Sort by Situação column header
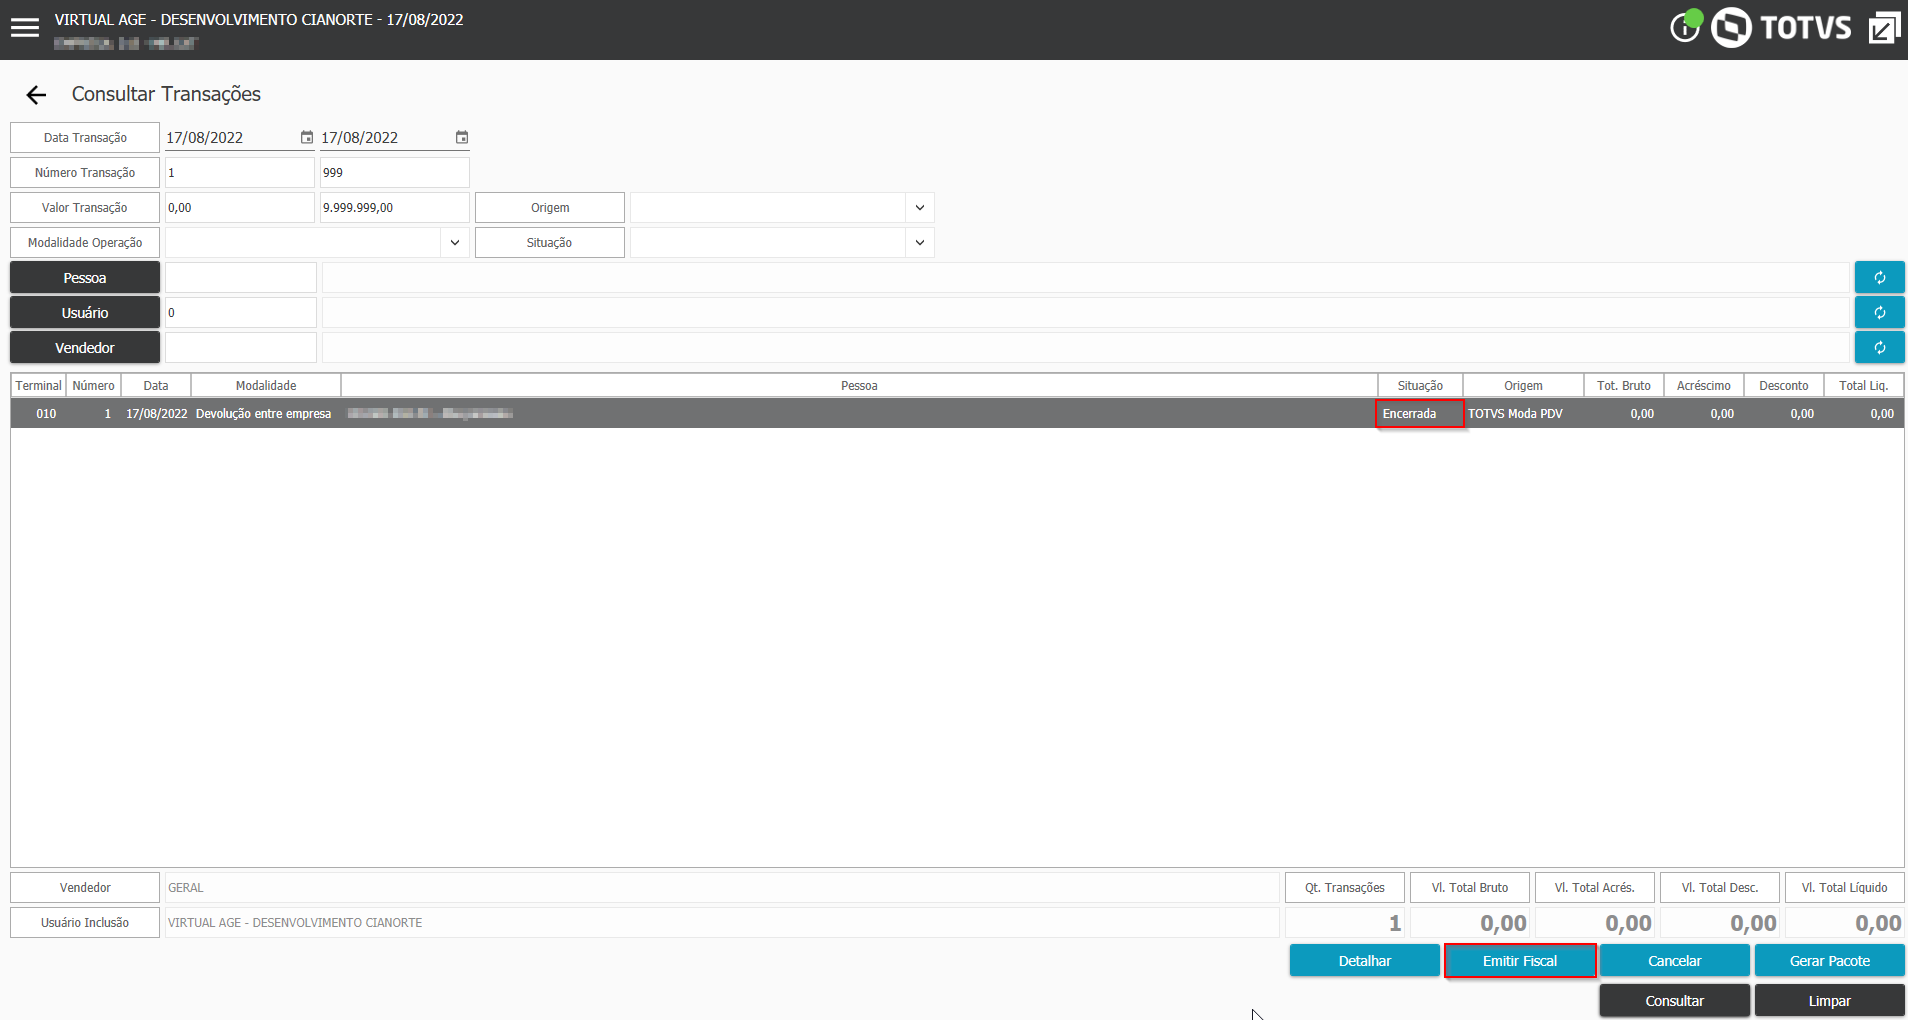This screenshot has width=1908, height=1020. pyautogui.click(x=1421, y=386)
